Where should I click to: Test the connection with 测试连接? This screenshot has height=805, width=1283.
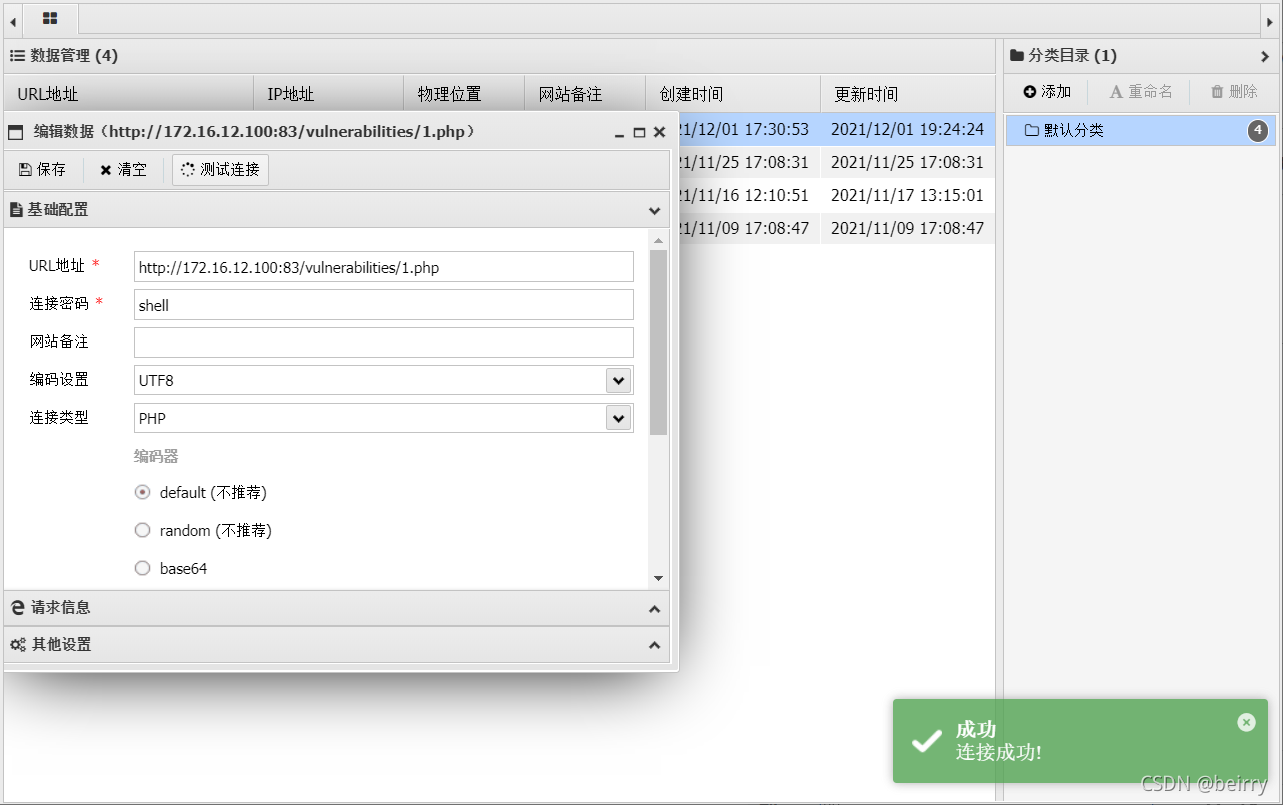220,170
